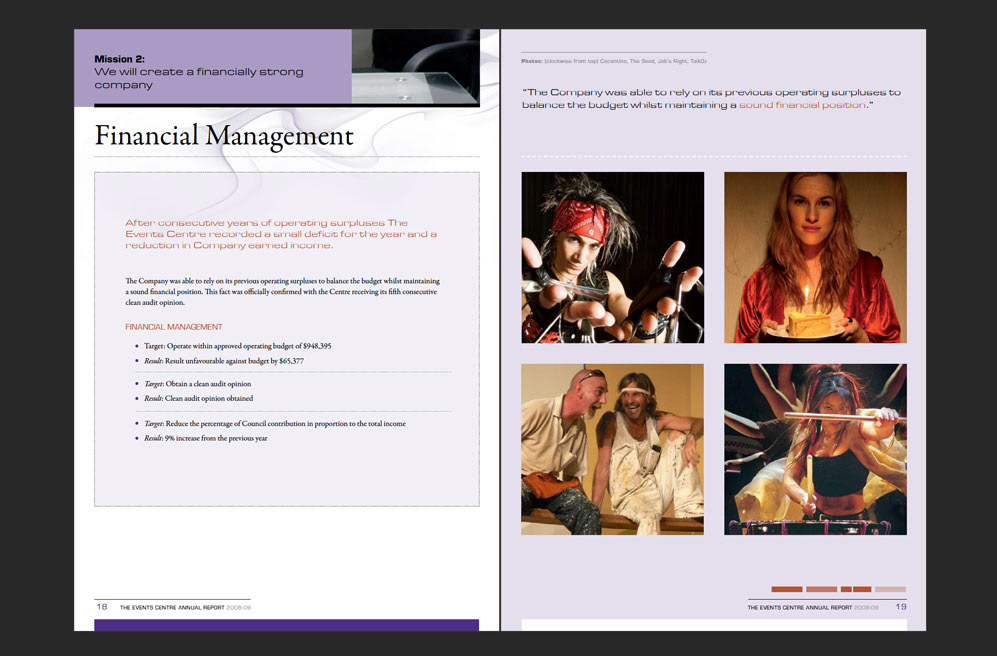Click the performer with red bandana photo
This screenshot has height=656, width=997.
tap(612, 257)
